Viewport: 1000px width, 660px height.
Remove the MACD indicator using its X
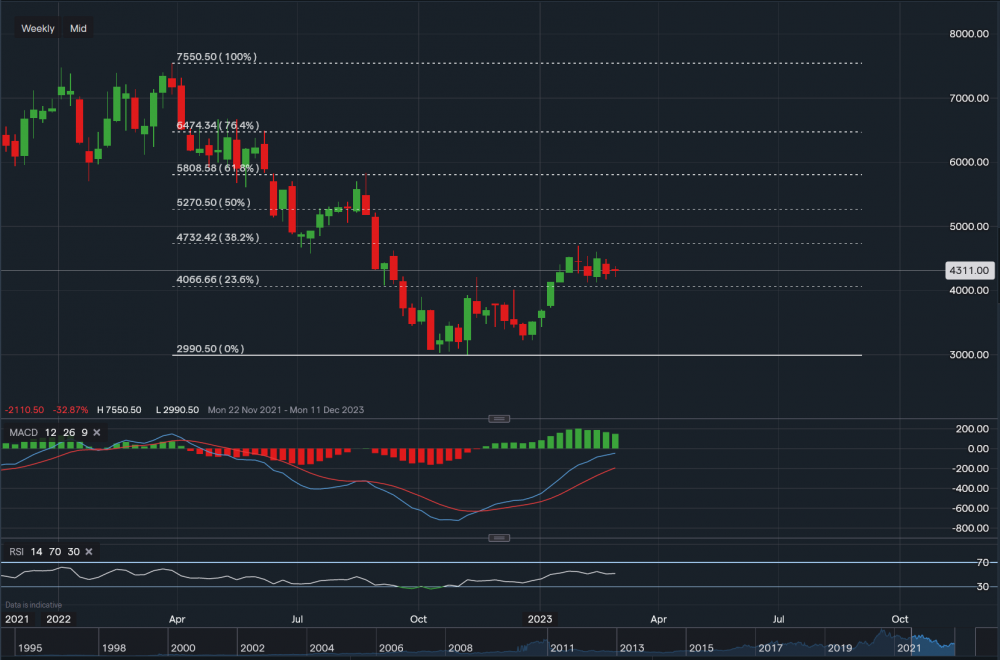click(x=99, y=432)
